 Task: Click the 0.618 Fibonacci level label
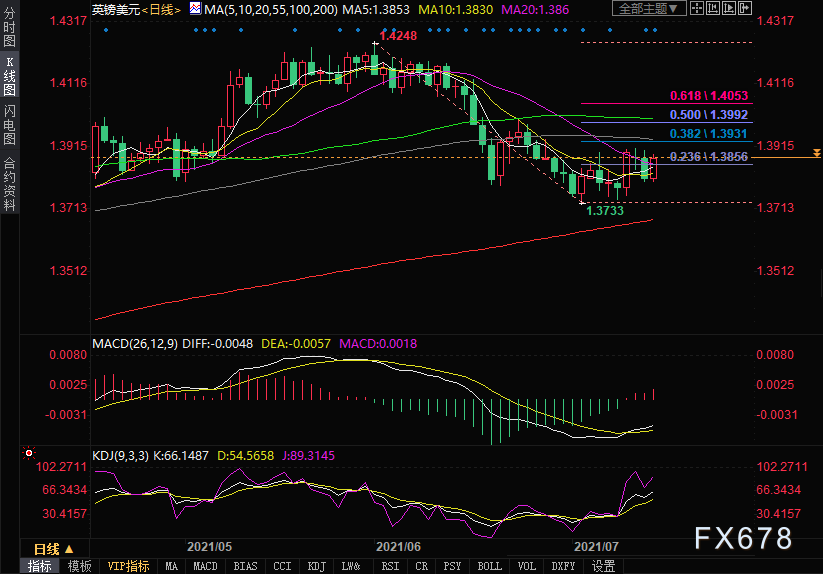pos(709,96)
